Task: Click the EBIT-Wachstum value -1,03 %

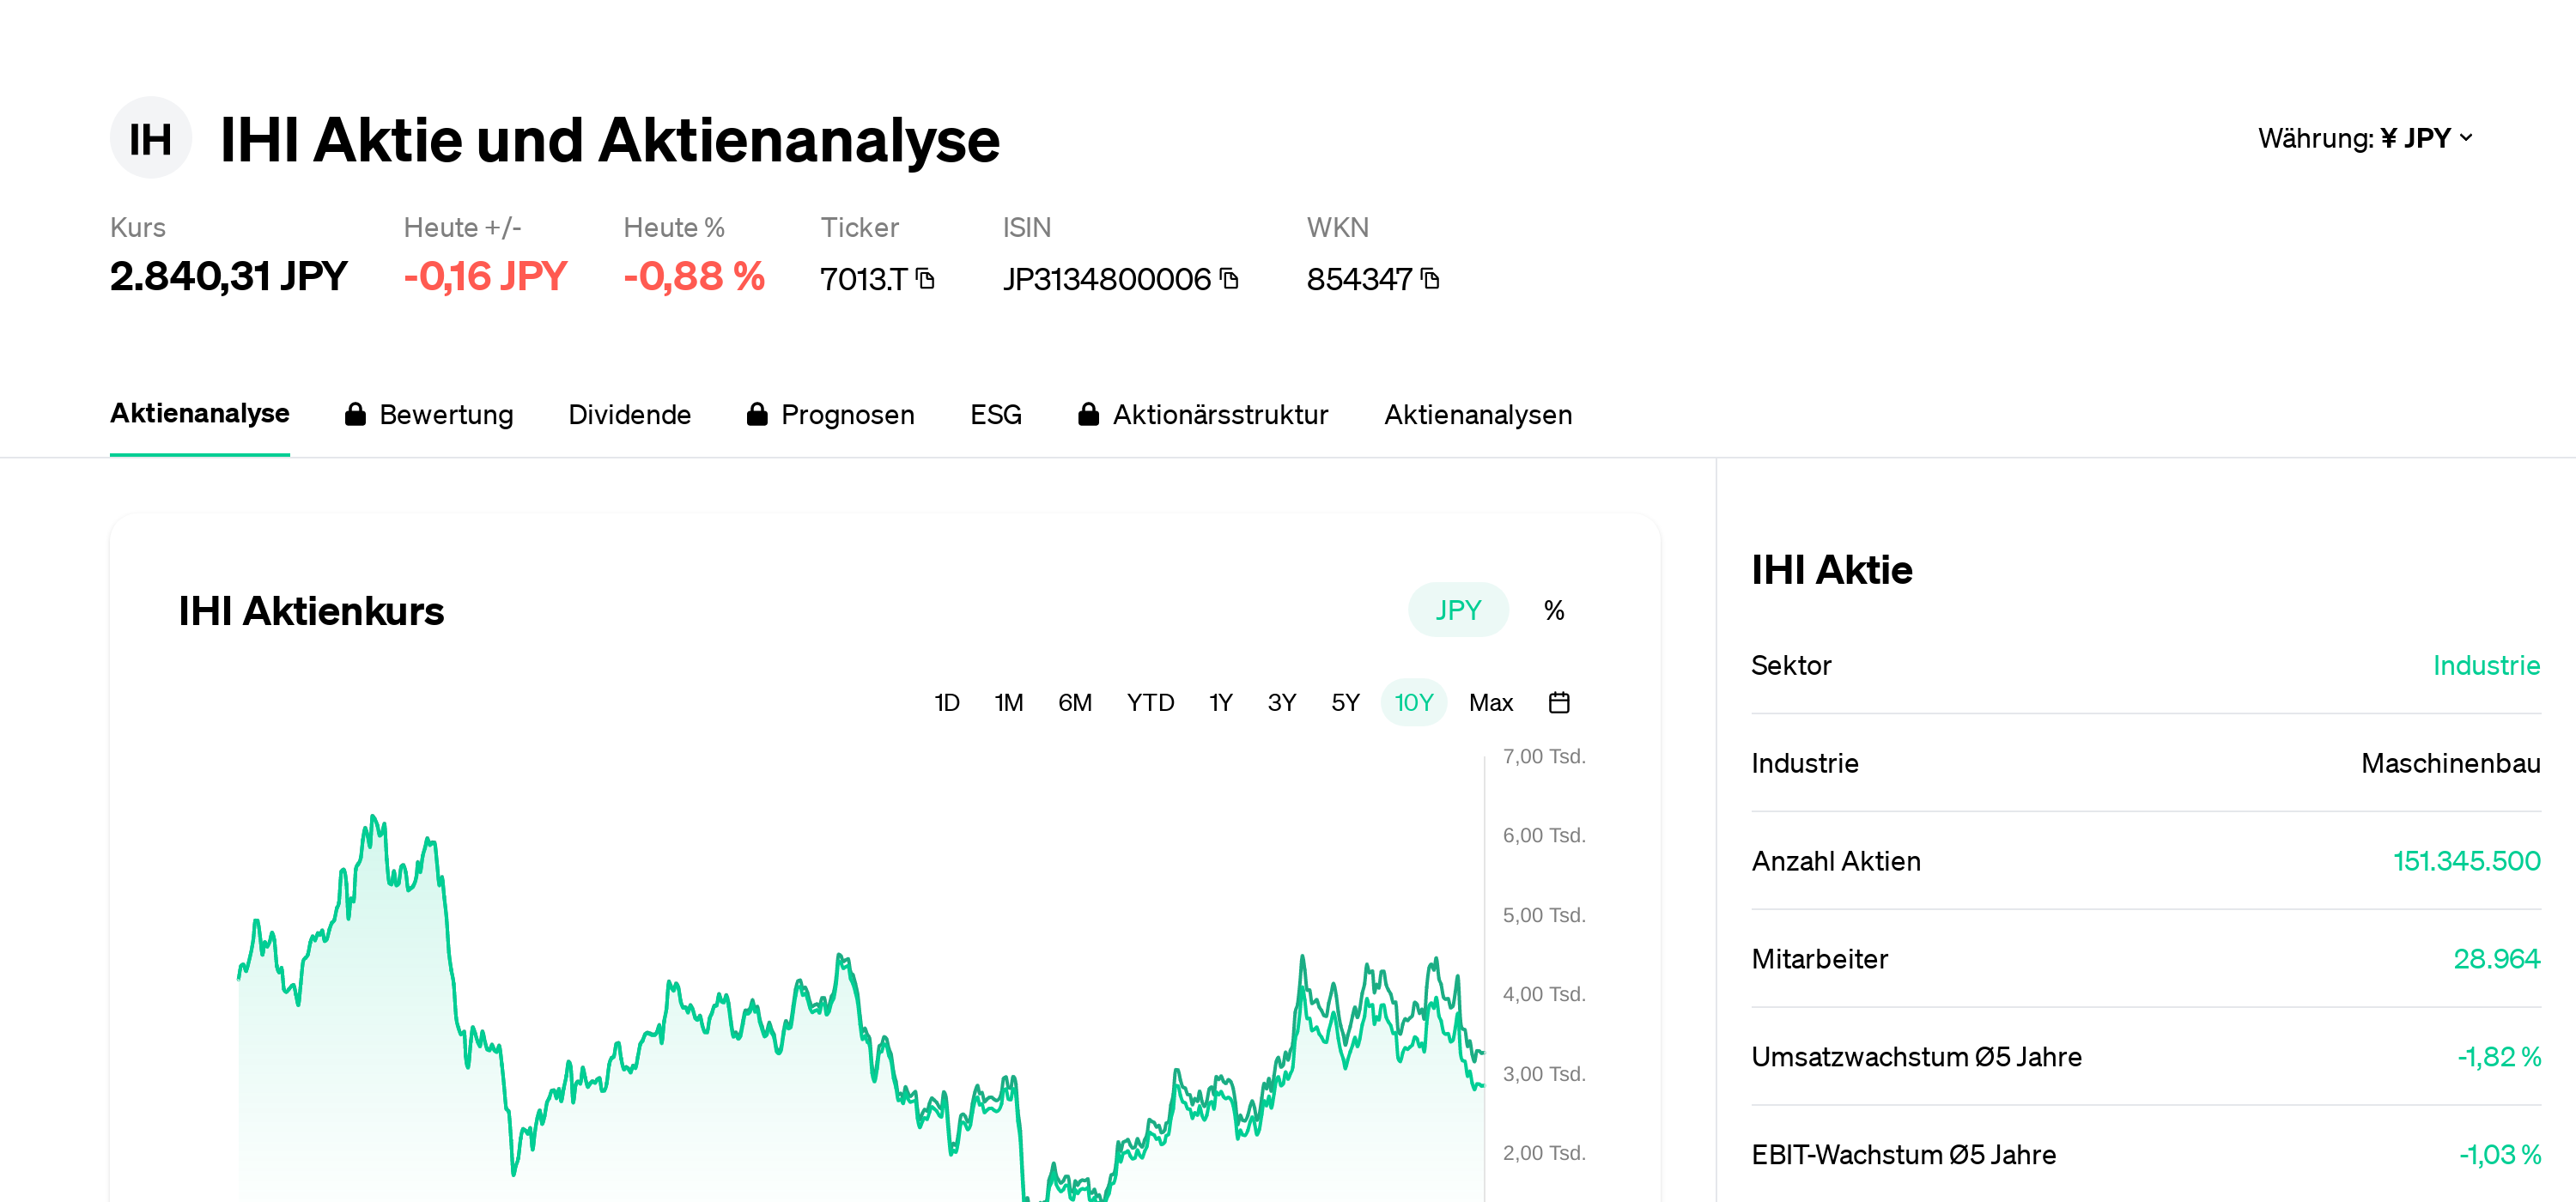Action: (x=2499, y=1156)
